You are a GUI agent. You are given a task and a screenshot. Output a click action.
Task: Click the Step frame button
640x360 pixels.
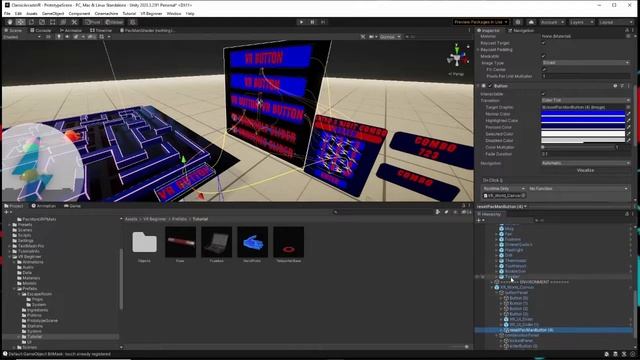[x=323, y=22]
